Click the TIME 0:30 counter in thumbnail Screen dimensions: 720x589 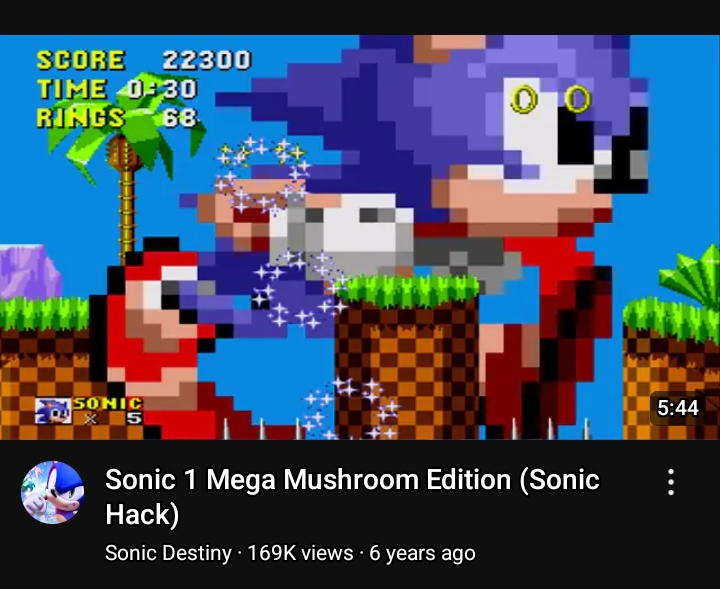point(117,89)
